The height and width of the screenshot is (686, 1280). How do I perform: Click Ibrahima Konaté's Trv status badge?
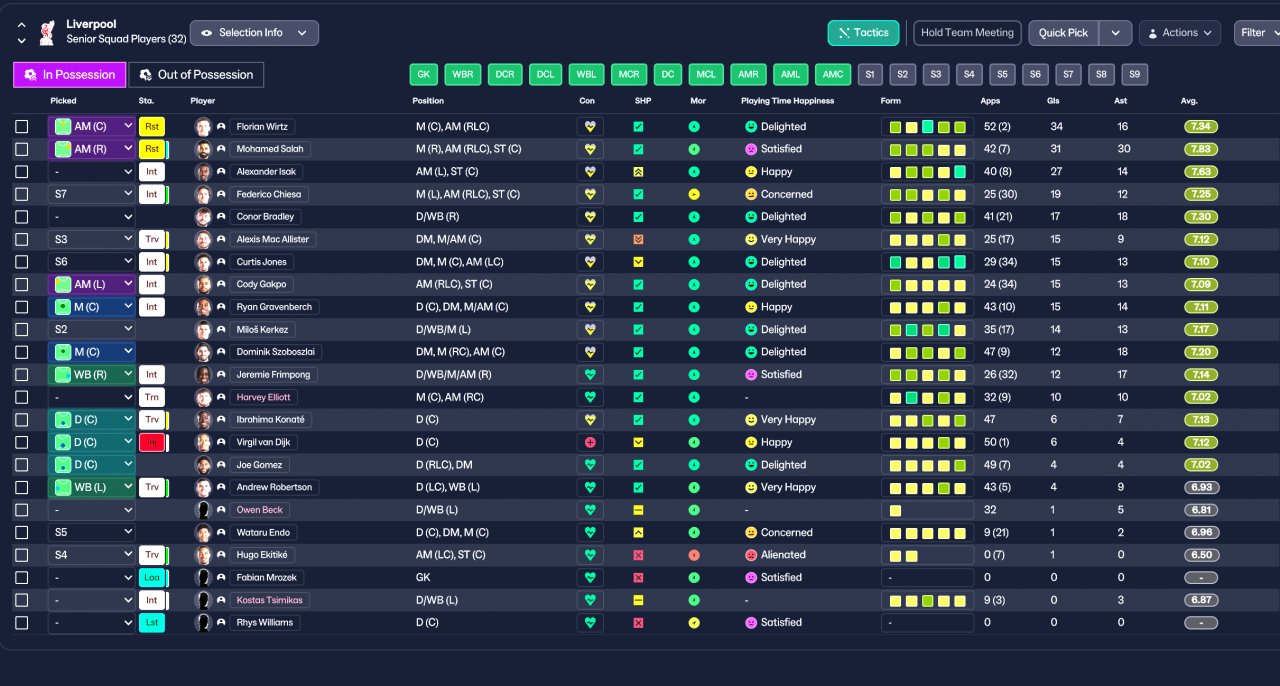pos(151,420)
